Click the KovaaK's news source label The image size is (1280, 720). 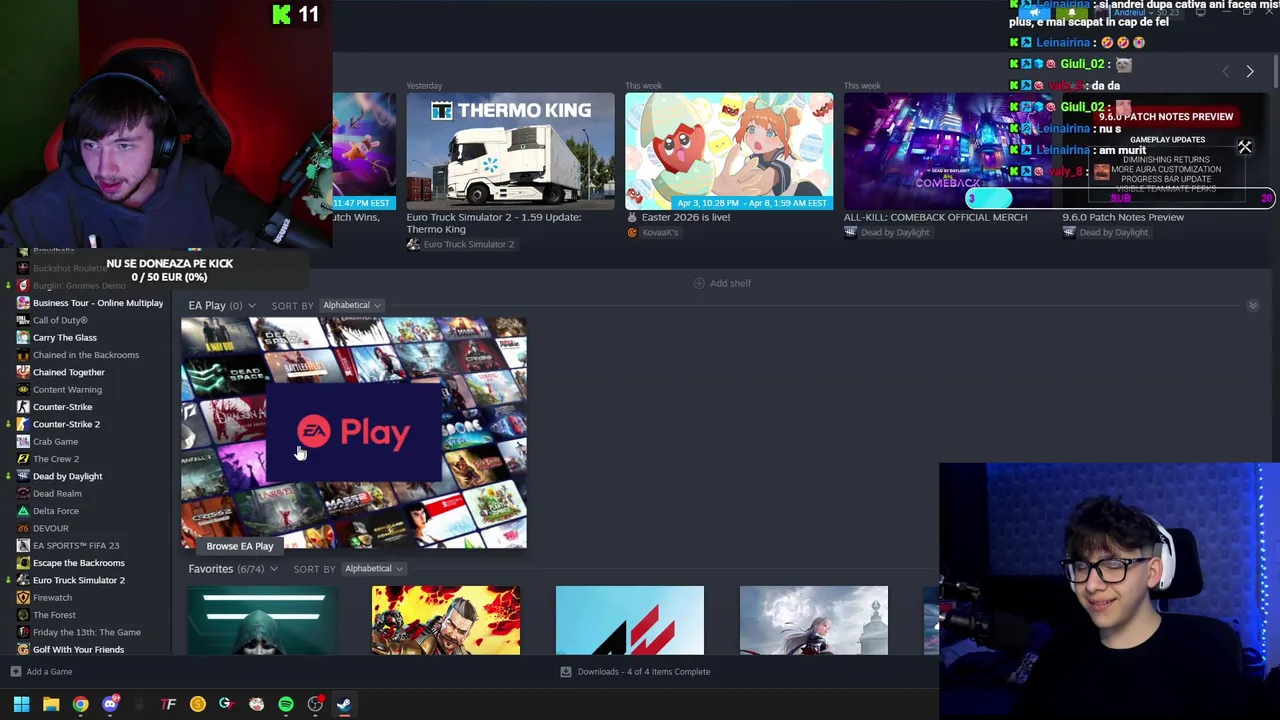(660, 232)
